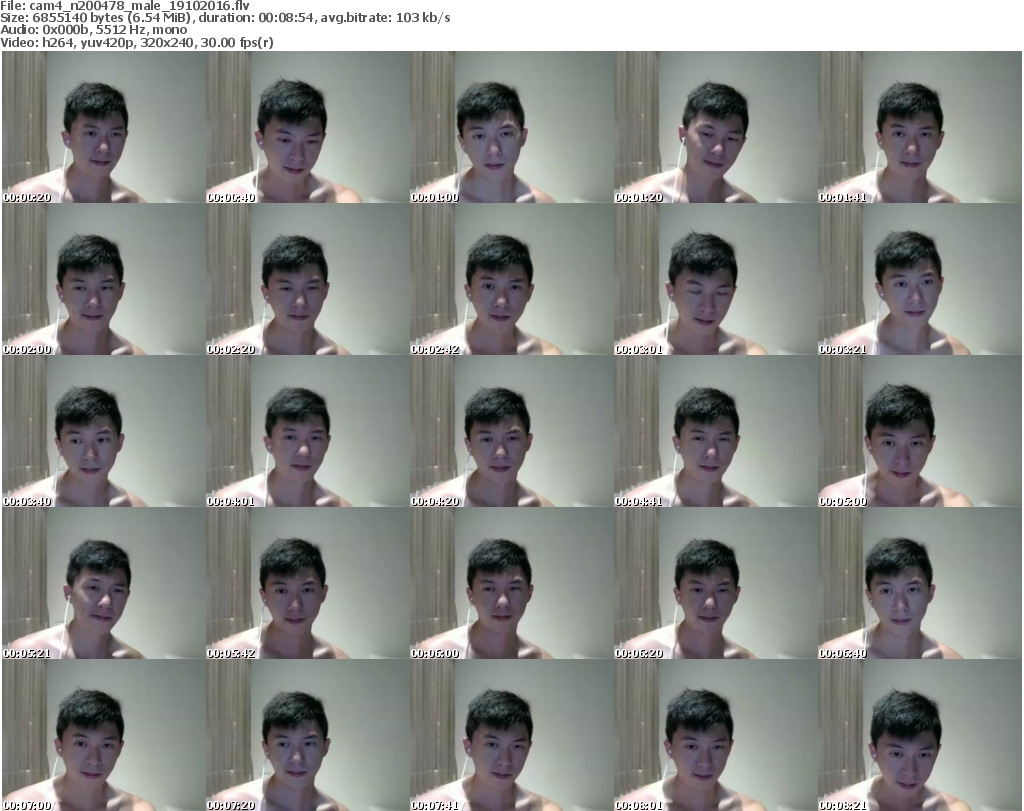The image size is (1024, 811).
Task: Click the thumbnail frame stamped 00:00:40
Action: 308,127
